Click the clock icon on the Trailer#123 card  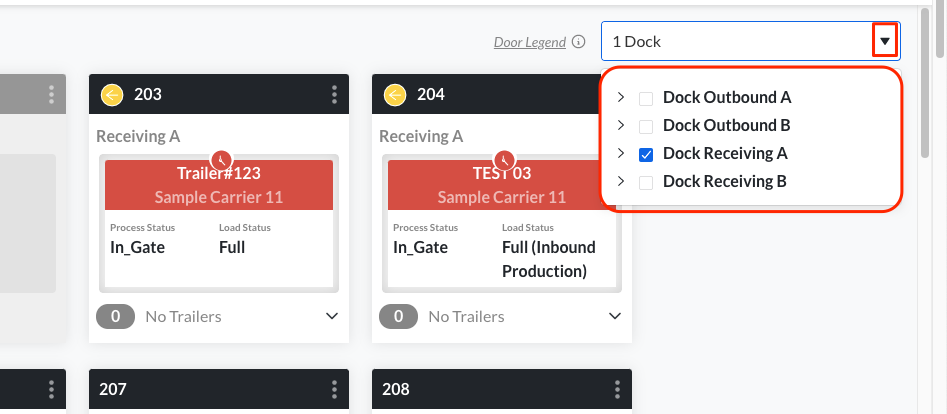click(x=222, y=159)
